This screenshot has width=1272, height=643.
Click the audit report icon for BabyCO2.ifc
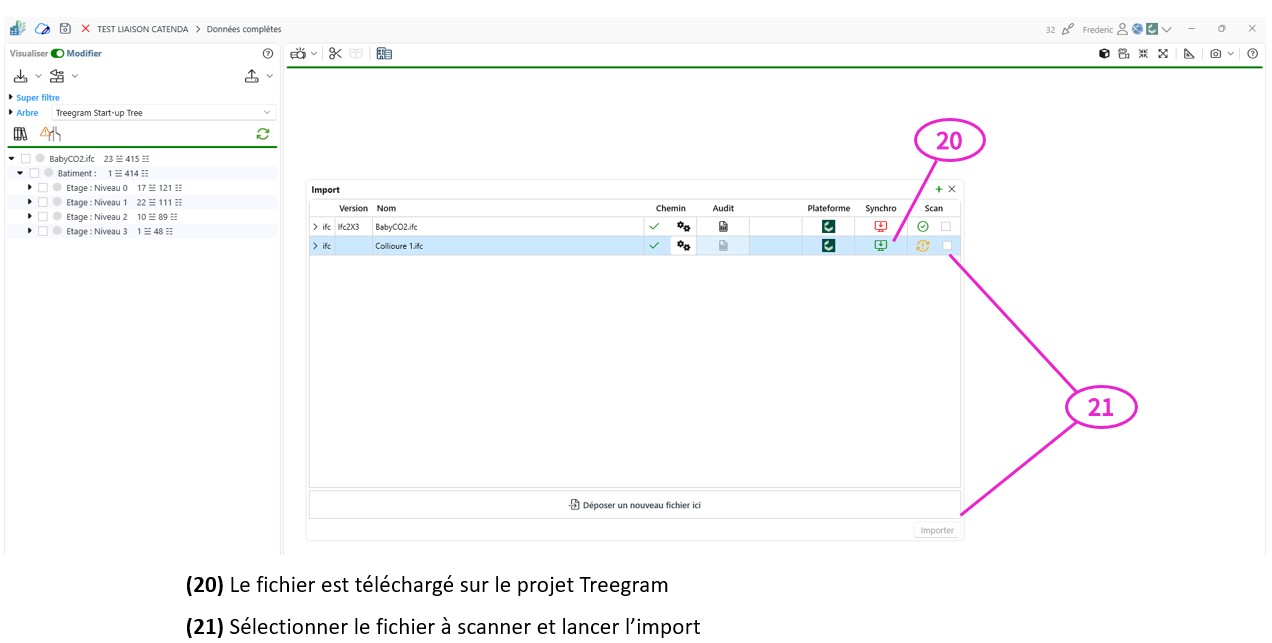click(x=723, y=227)
